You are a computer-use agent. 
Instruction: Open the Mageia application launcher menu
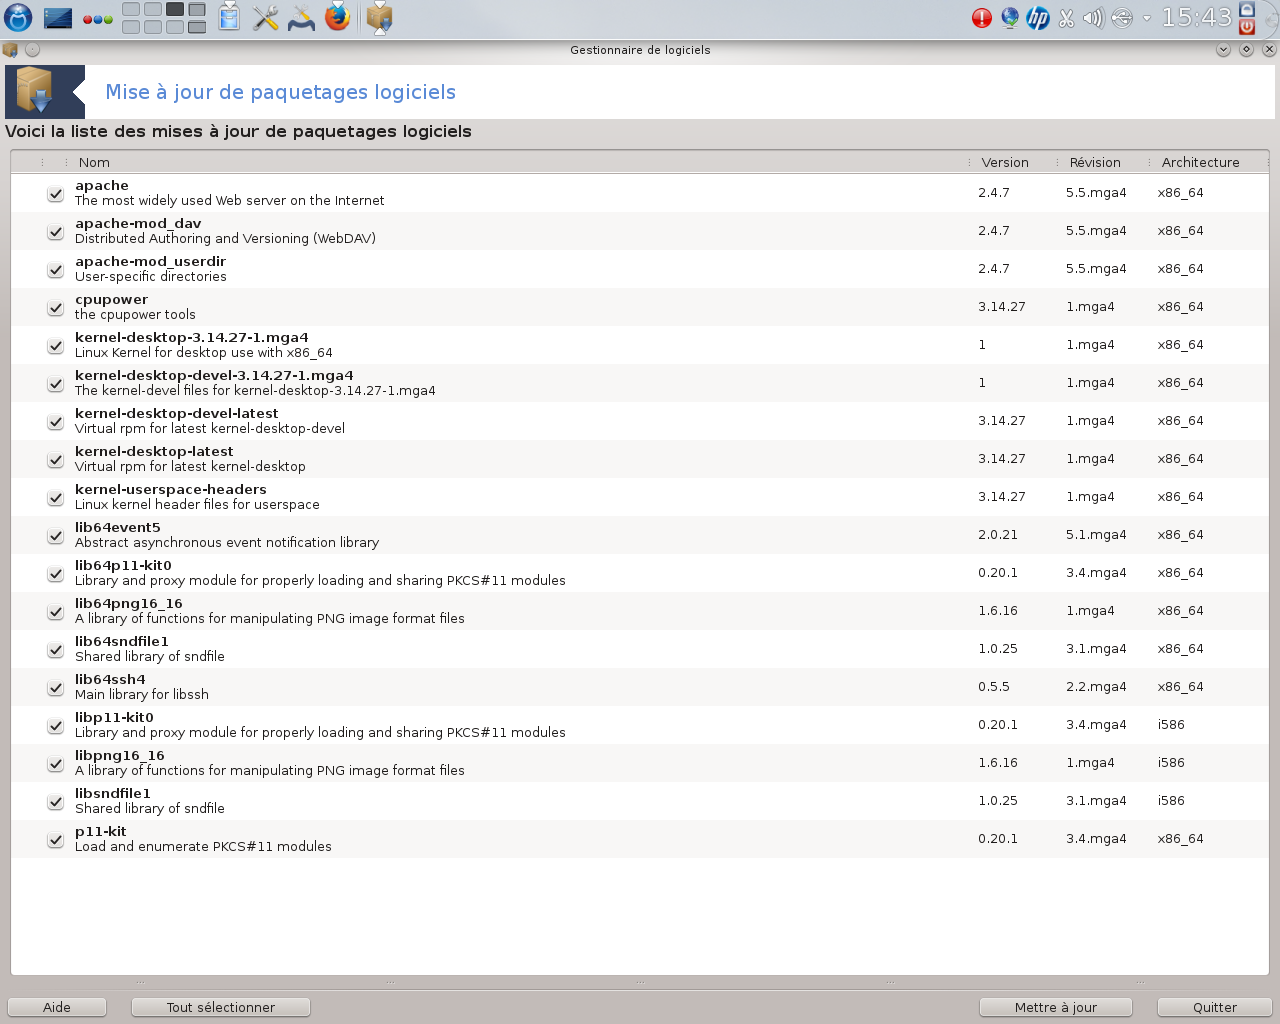[x=18, y=17]
